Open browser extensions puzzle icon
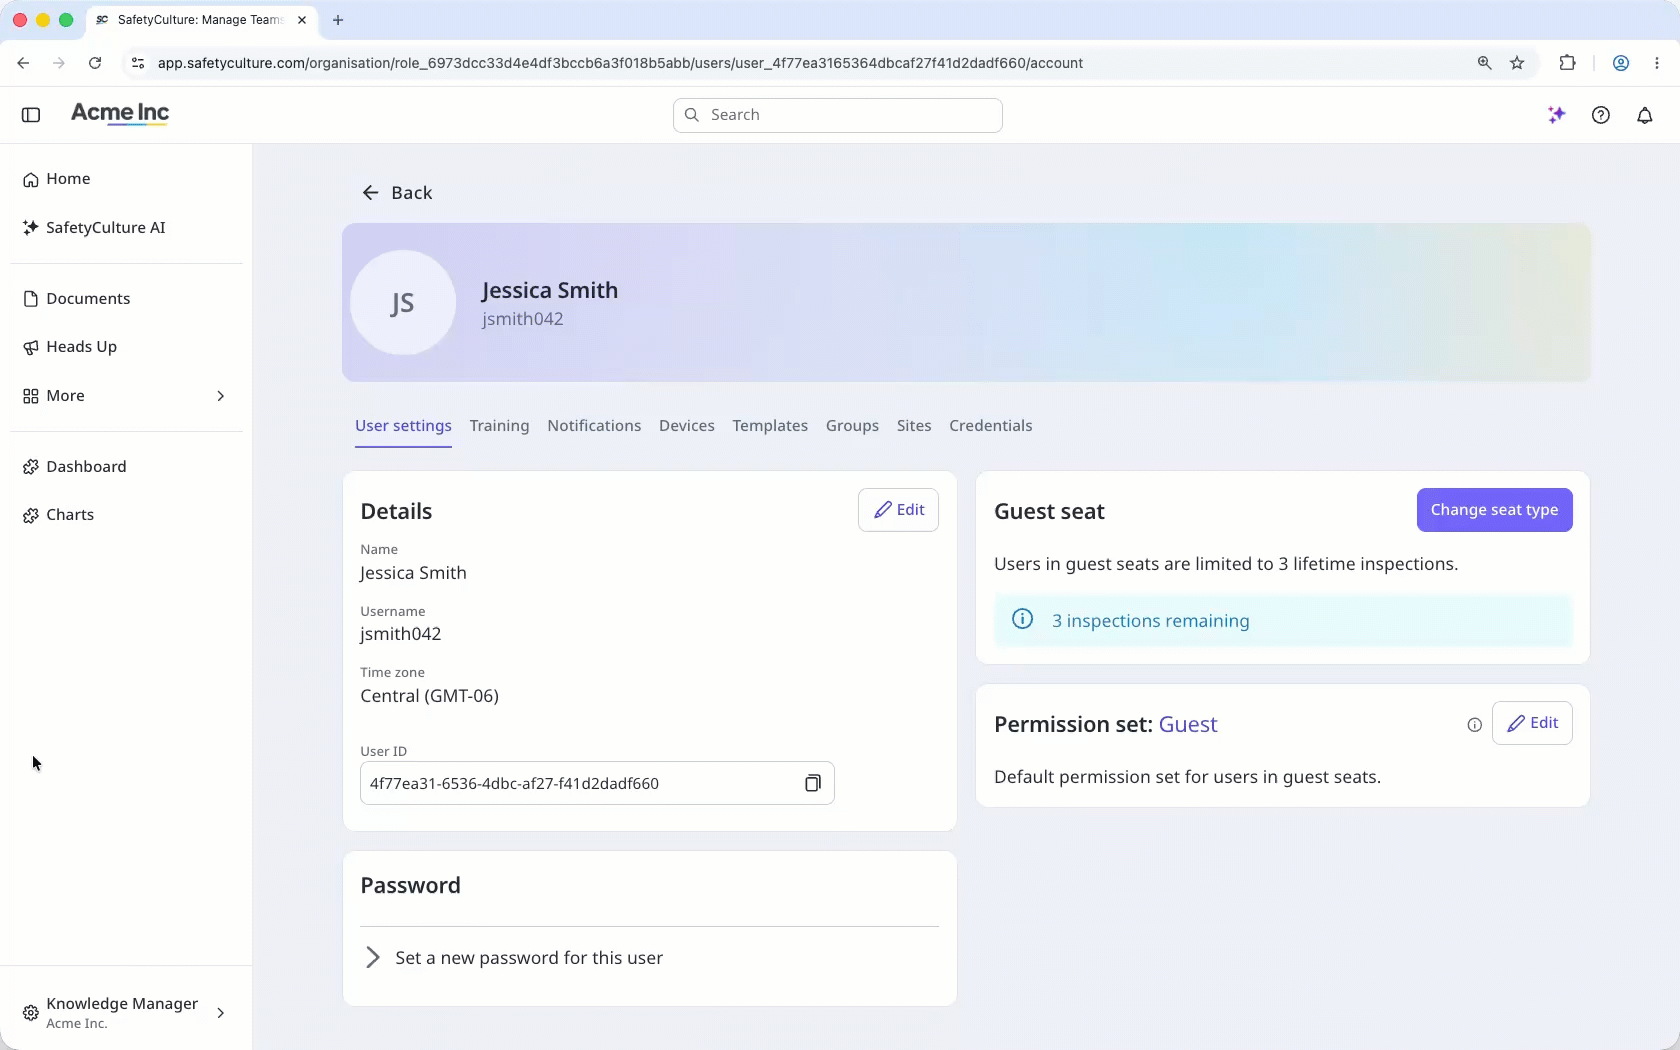The height and width of the screenshot is (1050, 1680). tap(1567, 63)
